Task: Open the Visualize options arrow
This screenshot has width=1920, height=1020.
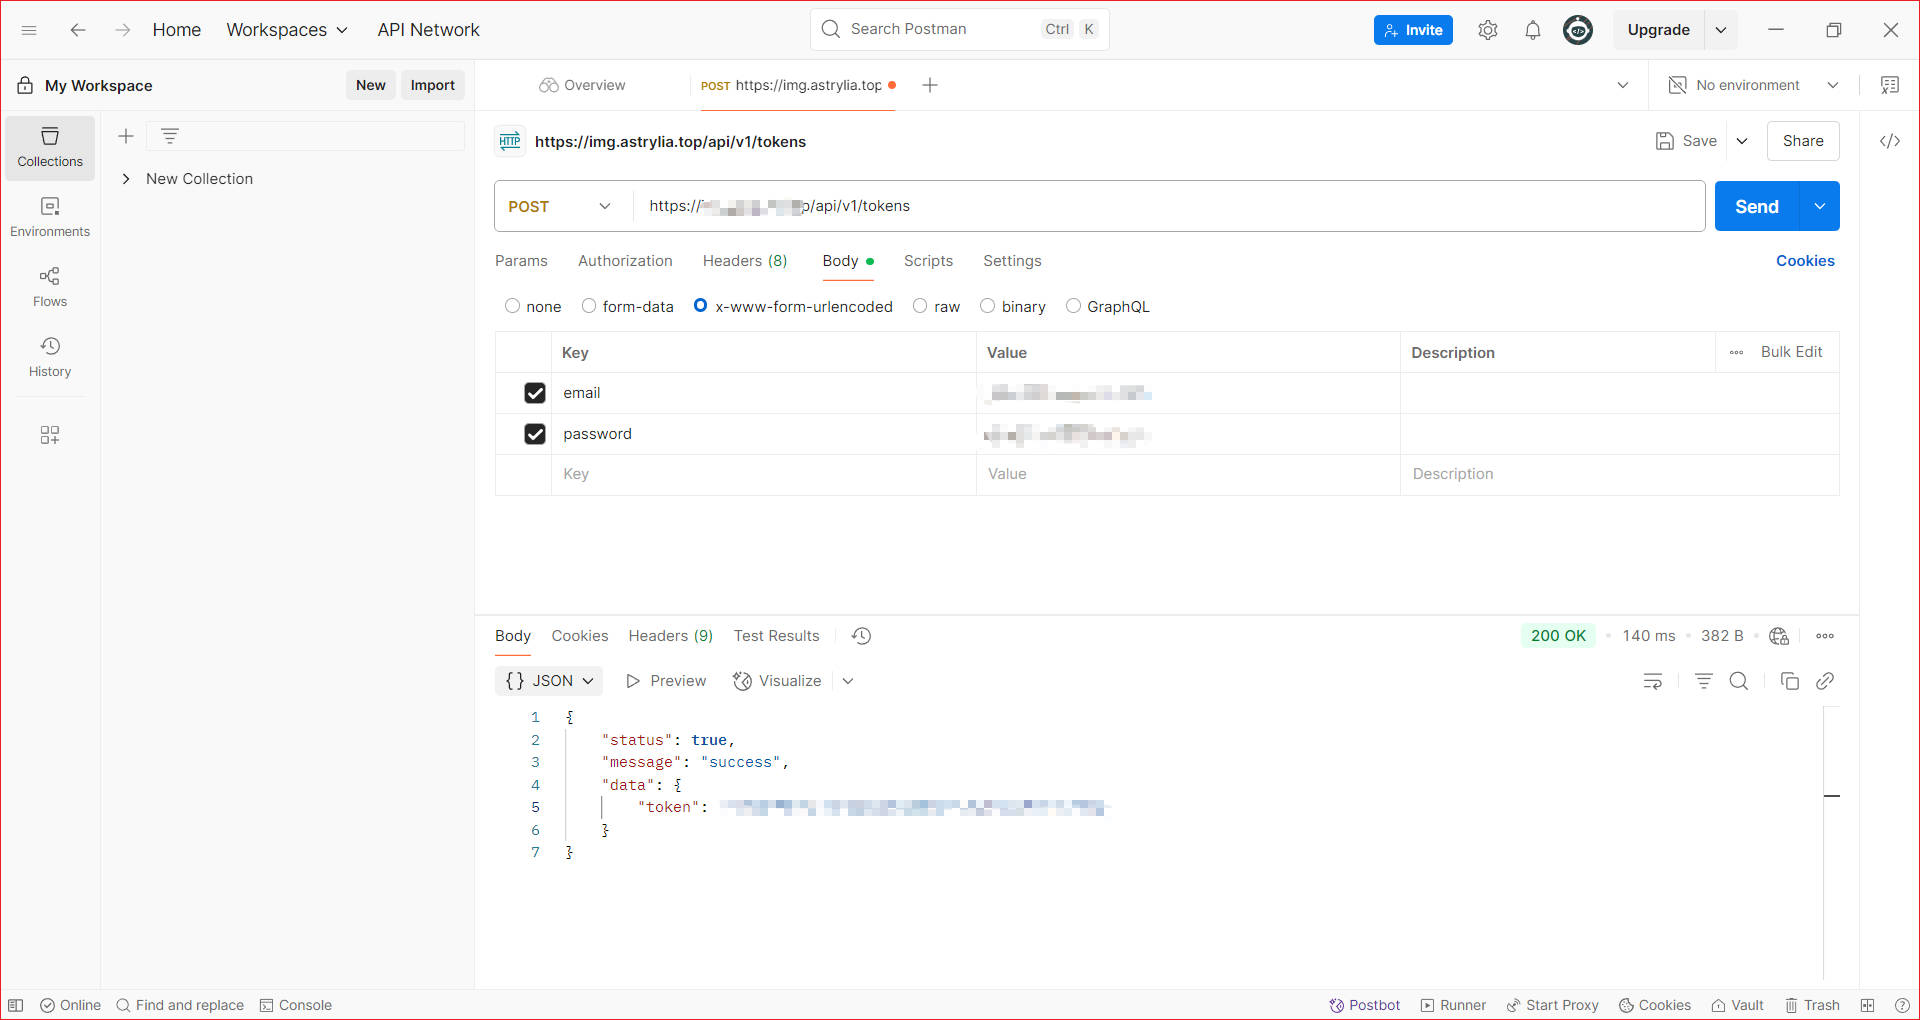Action: click(x=848, y=681)
